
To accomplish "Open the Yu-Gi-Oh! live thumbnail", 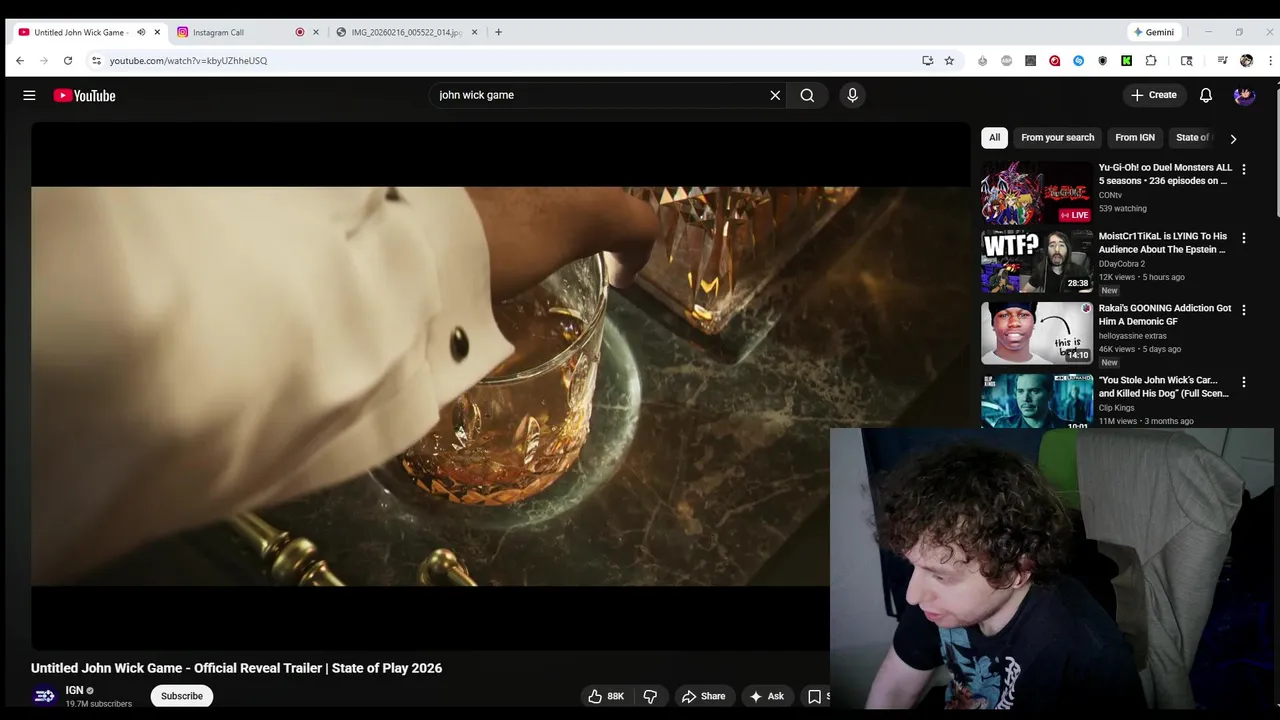I will click(x=1037, y=192).
